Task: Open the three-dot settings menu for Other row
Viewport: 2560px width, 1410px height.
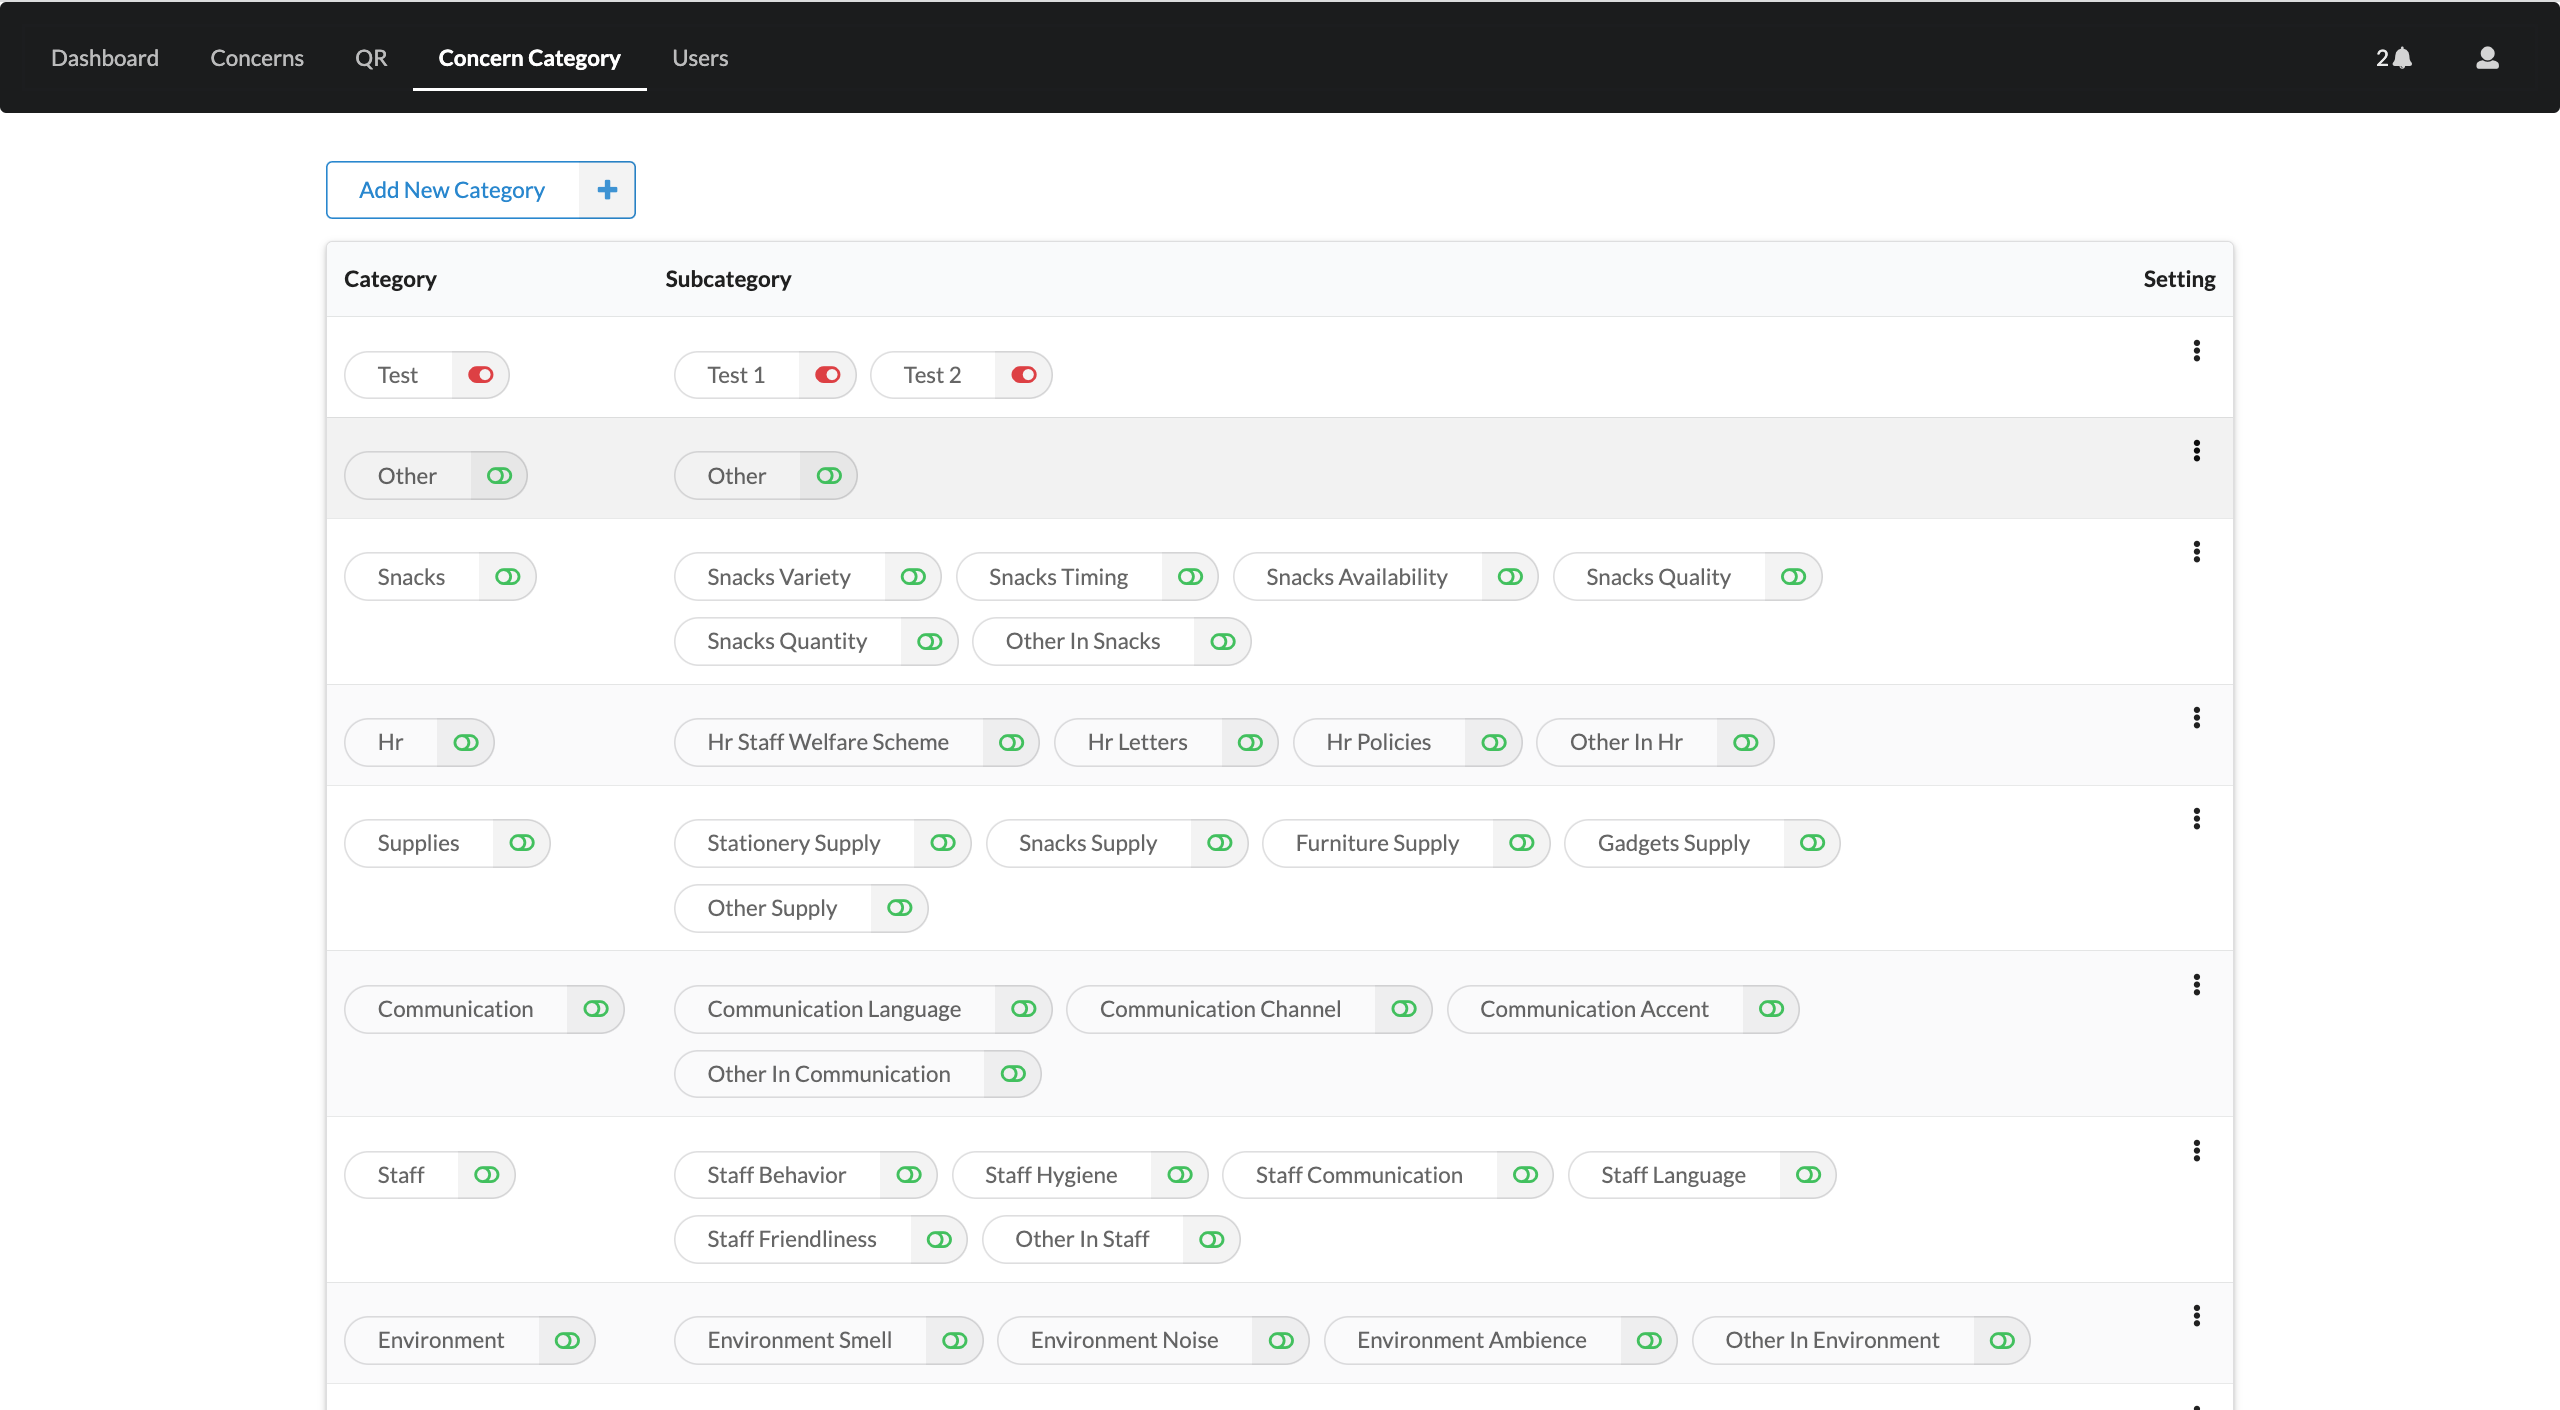Action: point(2196,451)
